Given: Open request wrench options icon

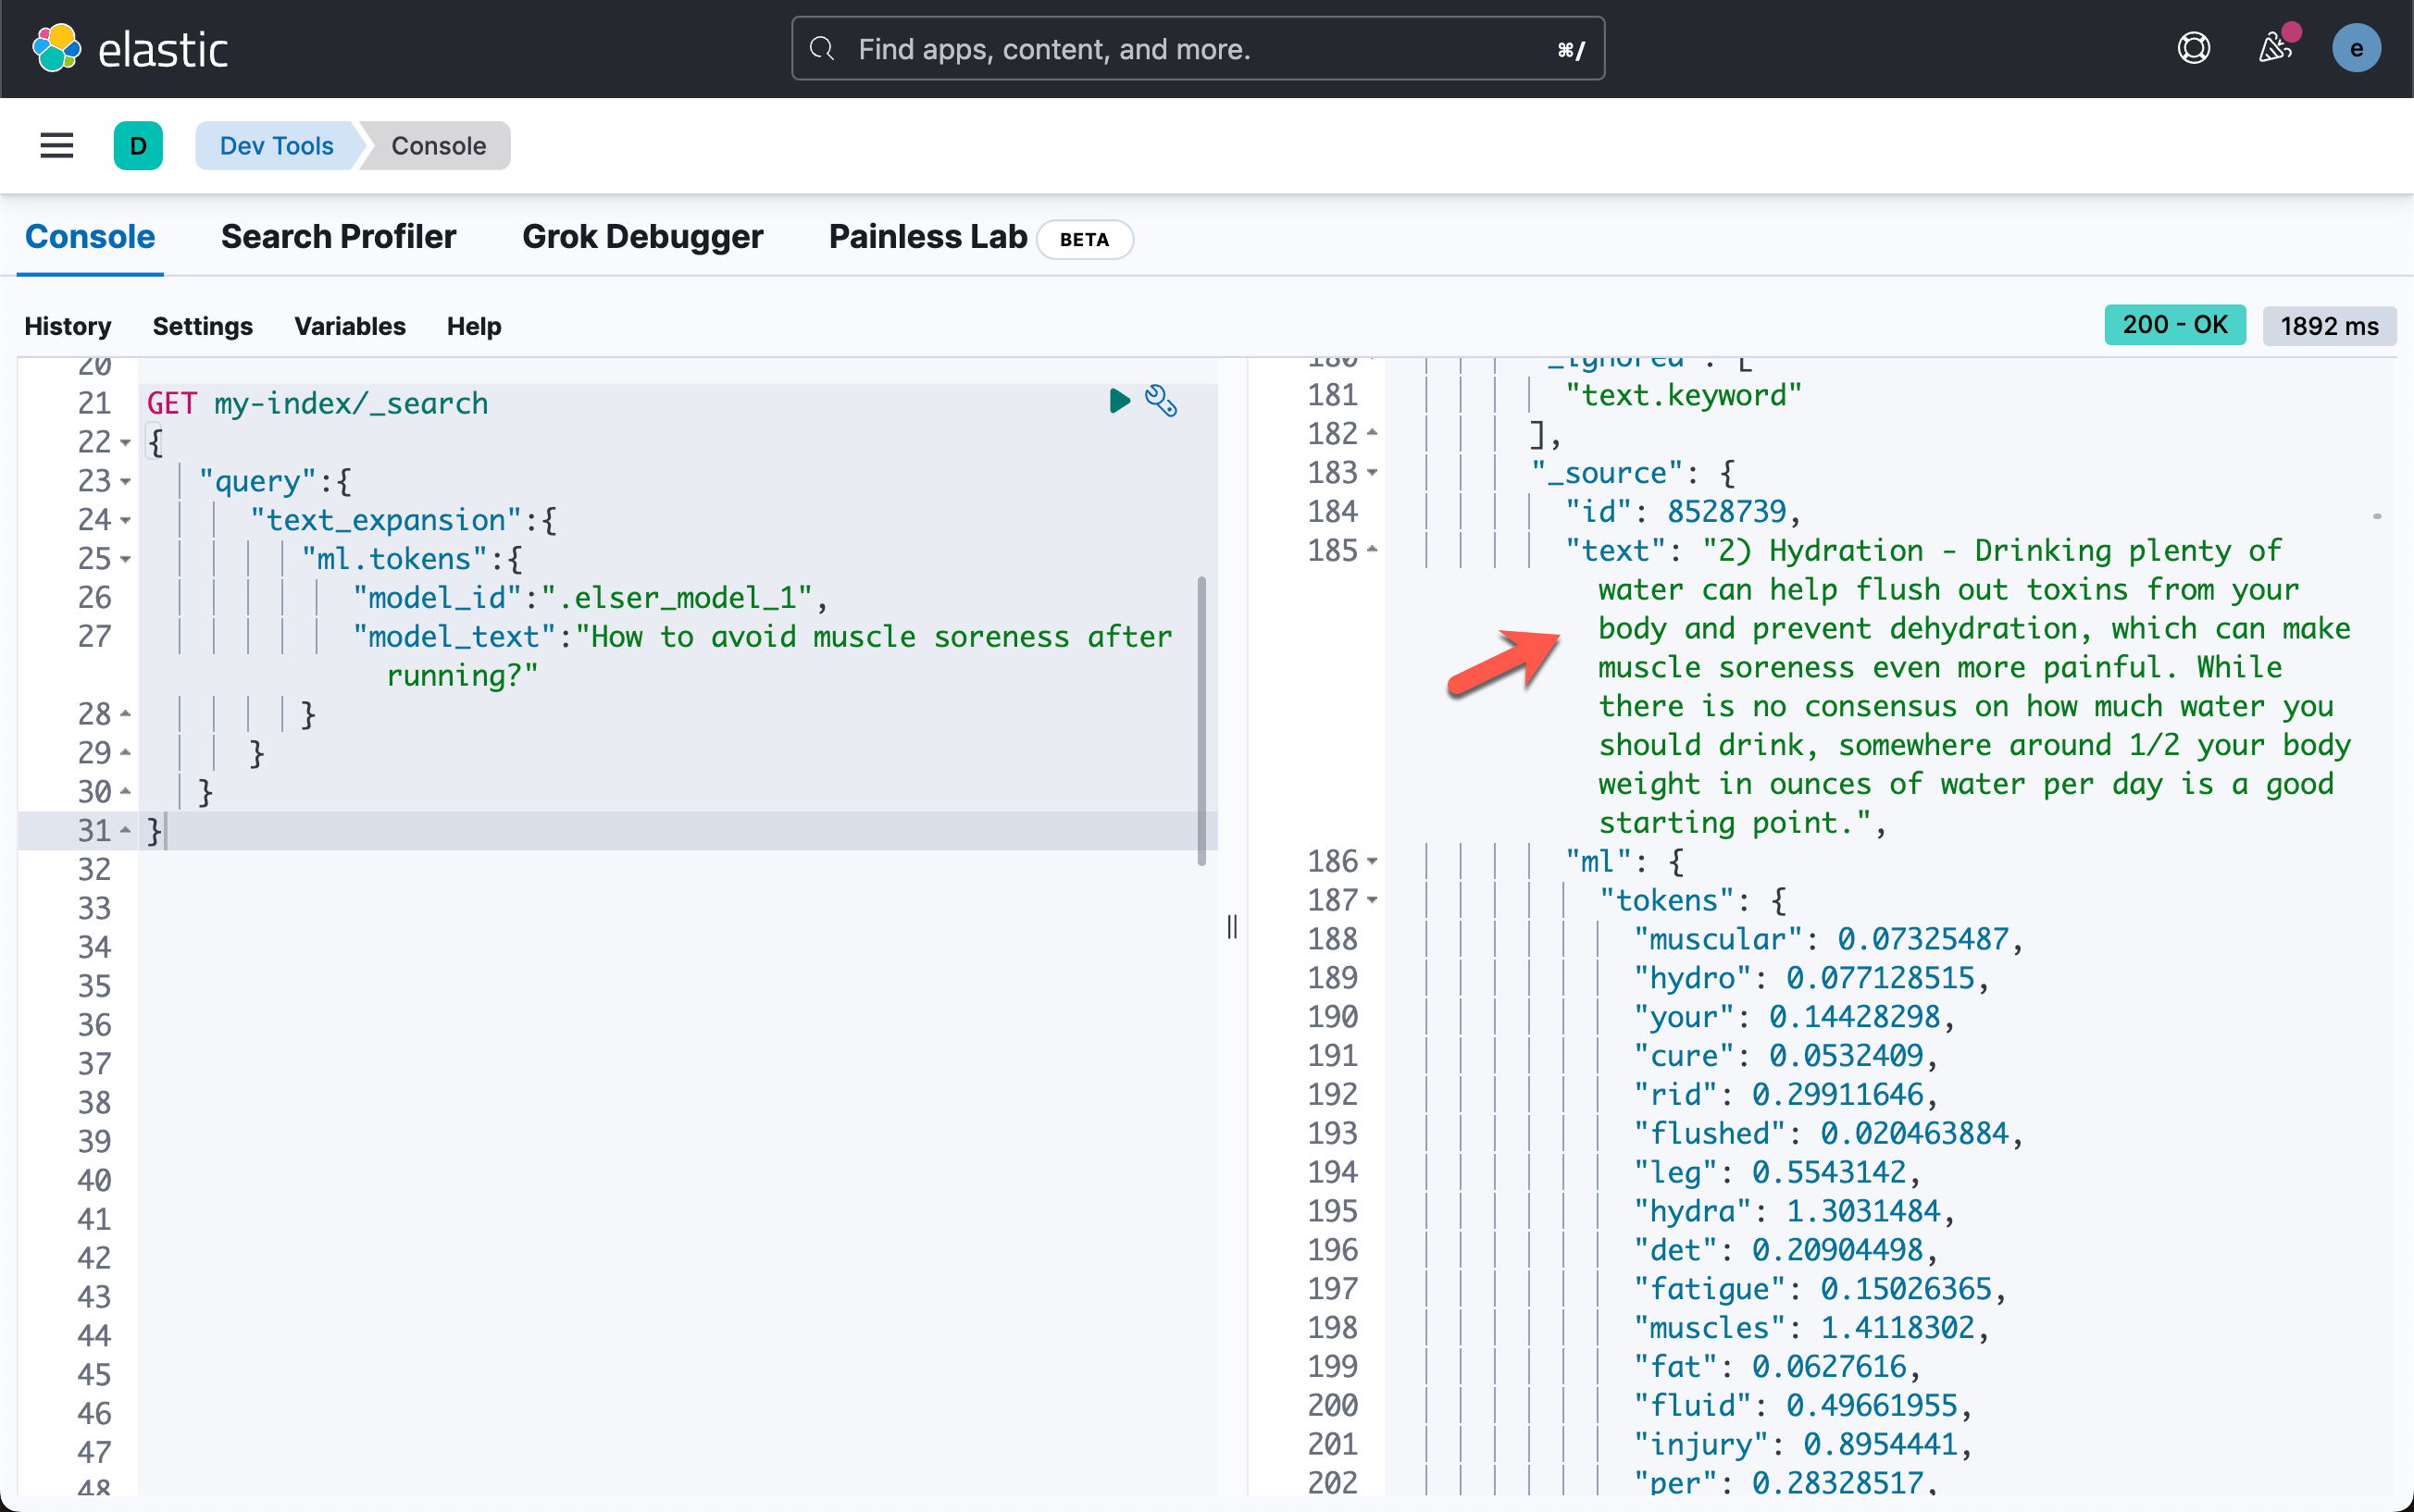Looking at the screenshot, I should [x=1161, y=402].
